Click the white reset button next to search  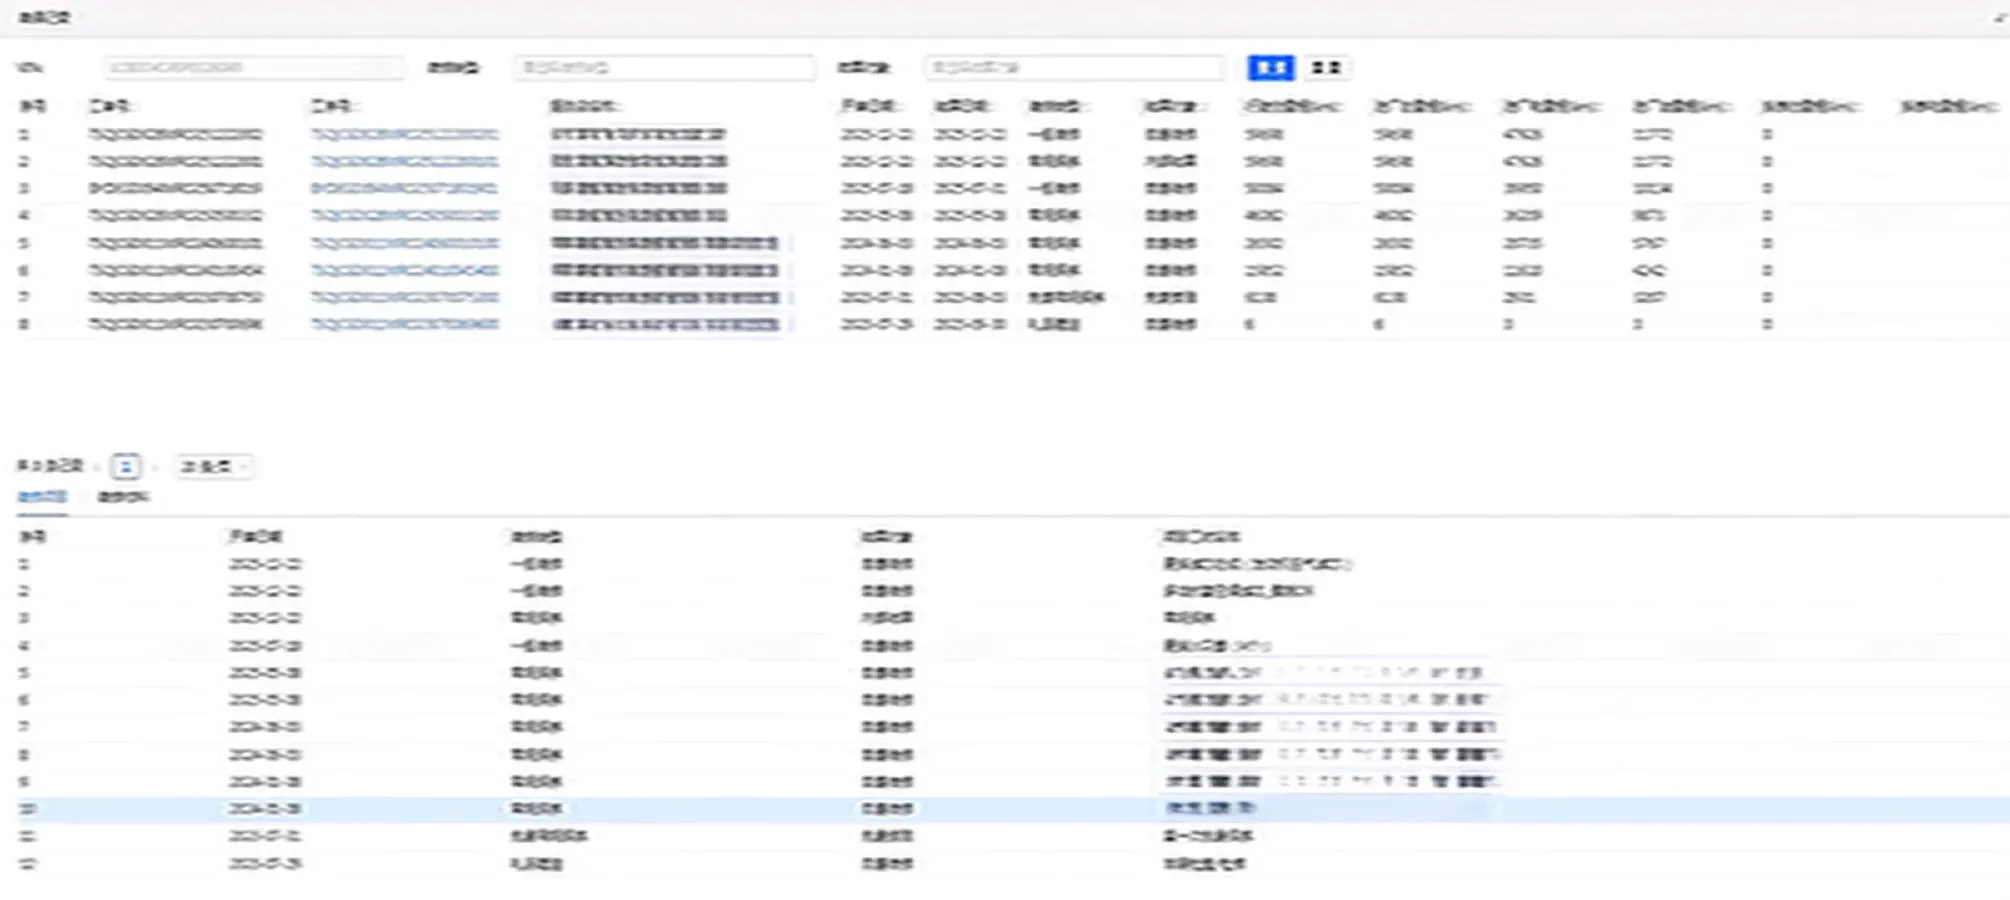pos(1326,67)
